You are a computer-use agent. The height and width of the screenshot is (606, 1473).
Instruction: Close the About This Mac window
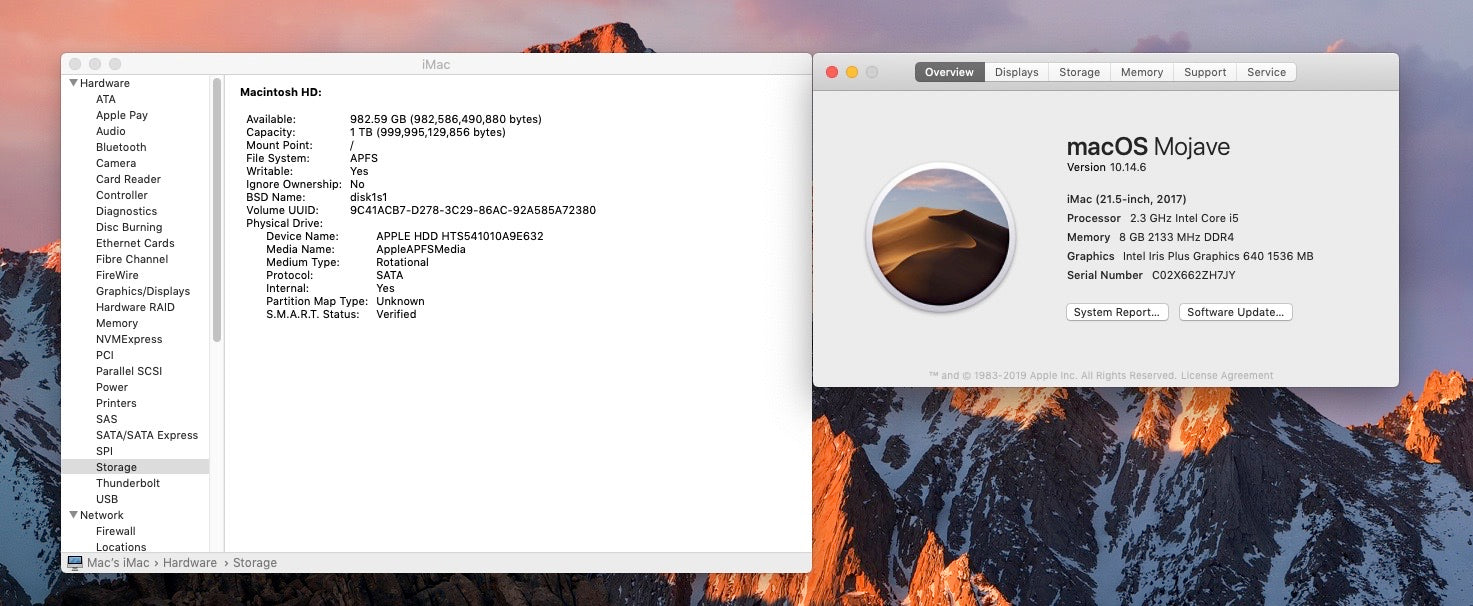pos(832,72)
